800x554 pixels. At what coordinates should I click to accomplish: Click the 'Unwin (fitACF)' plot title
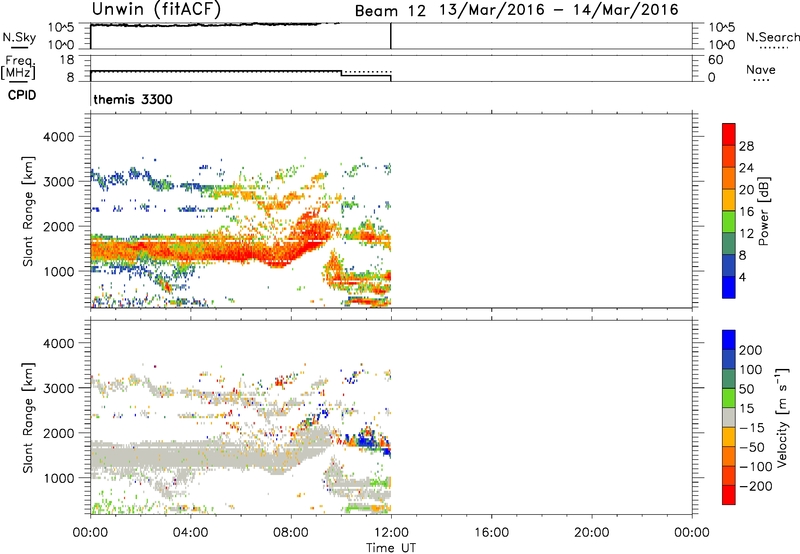click(156, 9)
